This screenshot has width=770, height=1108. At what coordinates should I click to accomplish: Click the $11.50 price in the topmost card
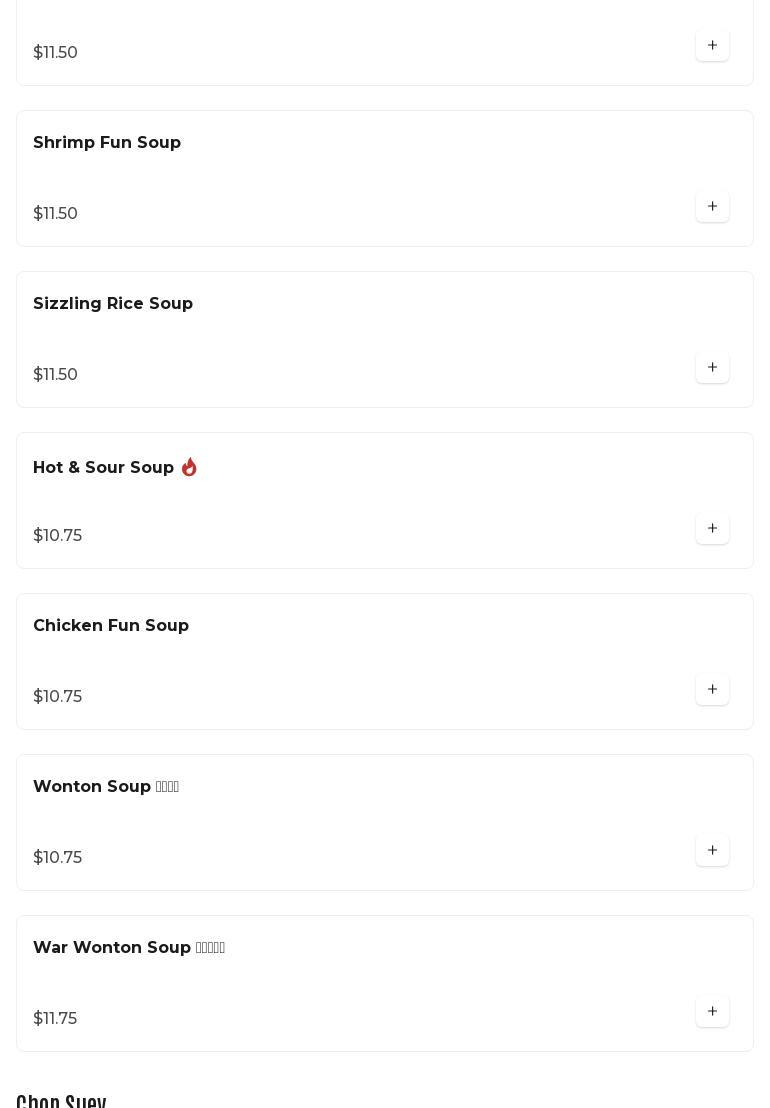[55, 52]
